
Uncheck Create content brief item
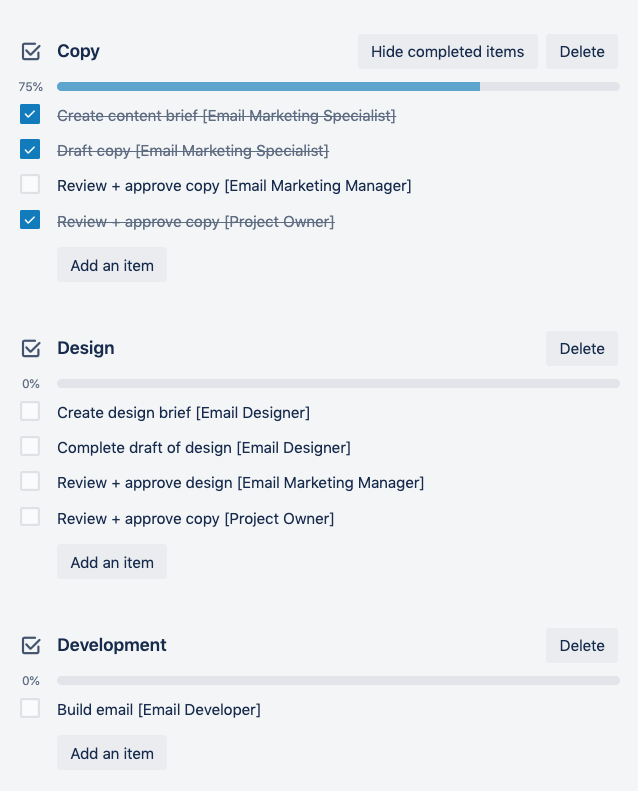[x=30, y=115]
